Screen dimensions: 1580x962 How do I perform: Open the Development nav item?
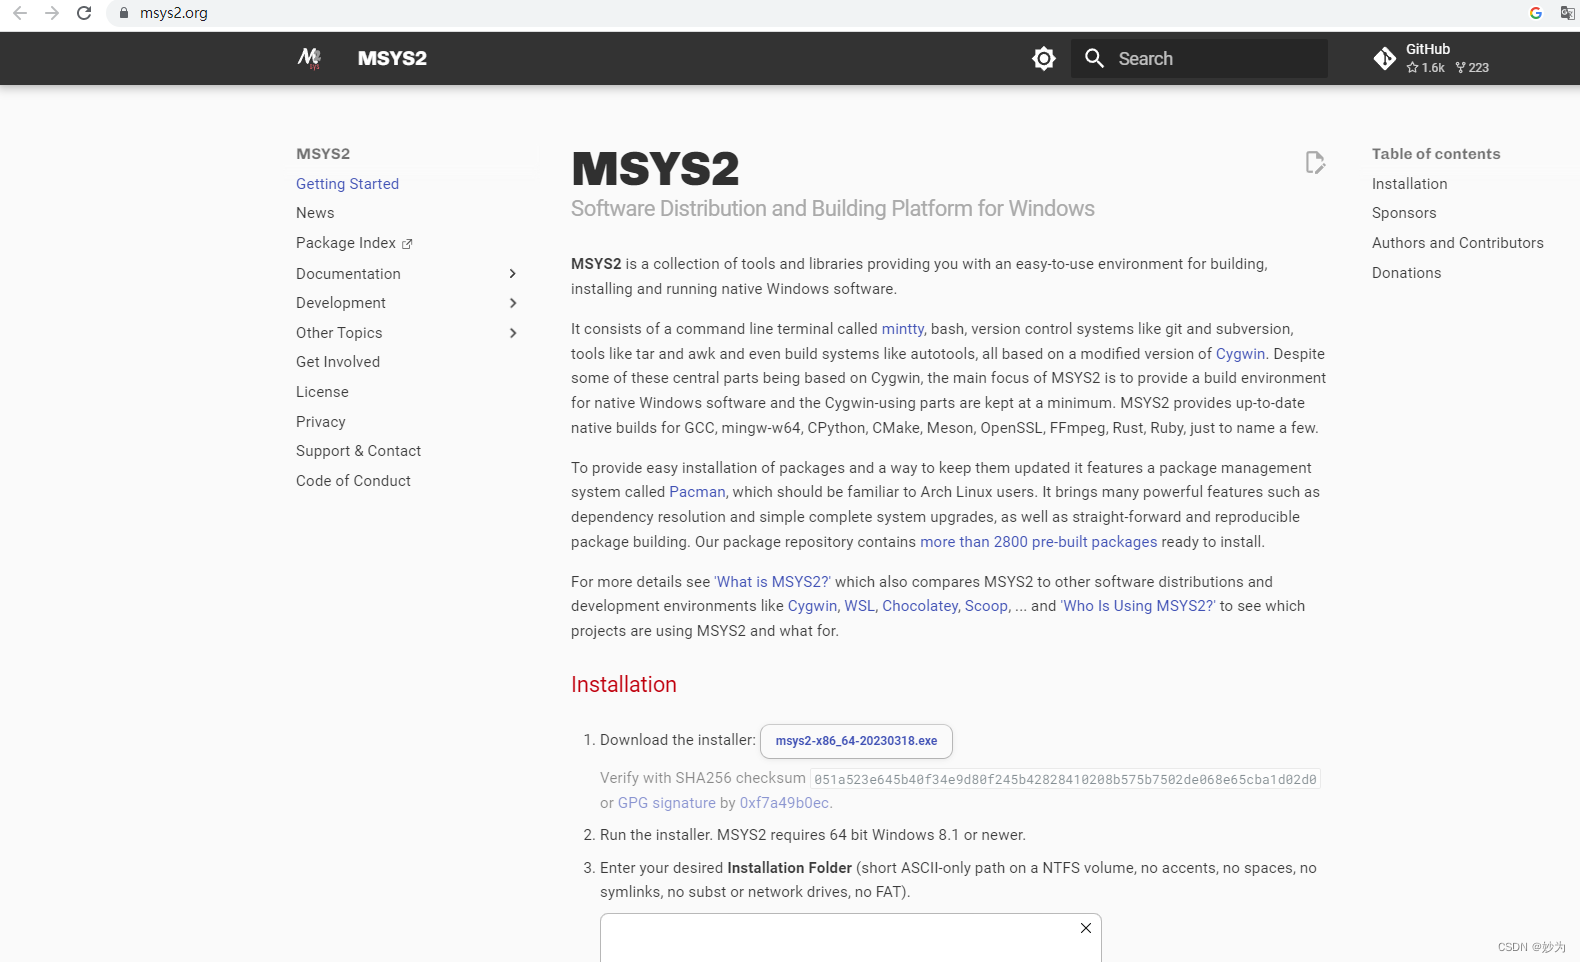(x=341, y=303)
